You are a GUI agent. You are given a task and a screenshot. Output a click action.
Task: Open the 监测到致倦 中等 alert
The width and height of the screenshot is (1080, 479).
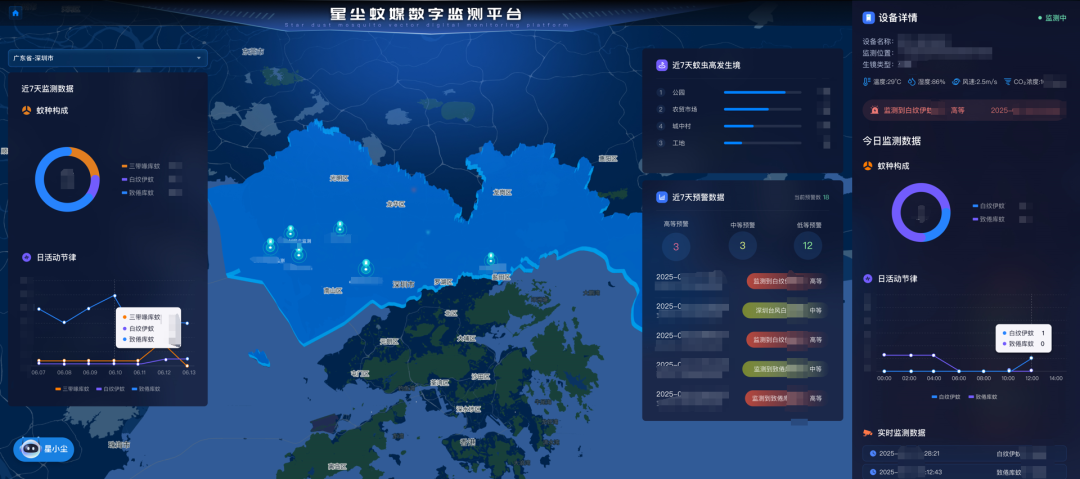coord(785,369)
